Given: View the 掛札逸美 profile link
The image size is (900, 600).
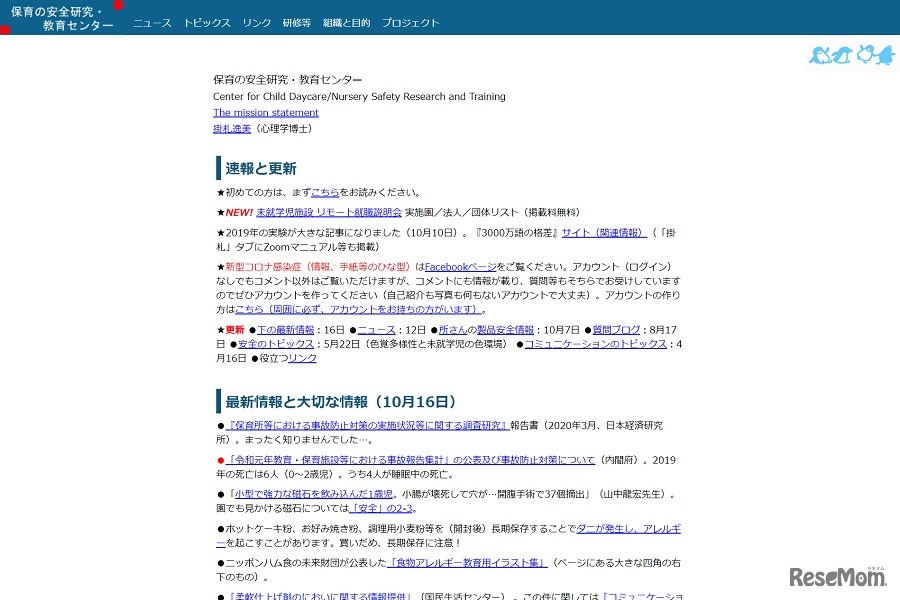Looking at the screenshot, I should click(x=231, y=128).
